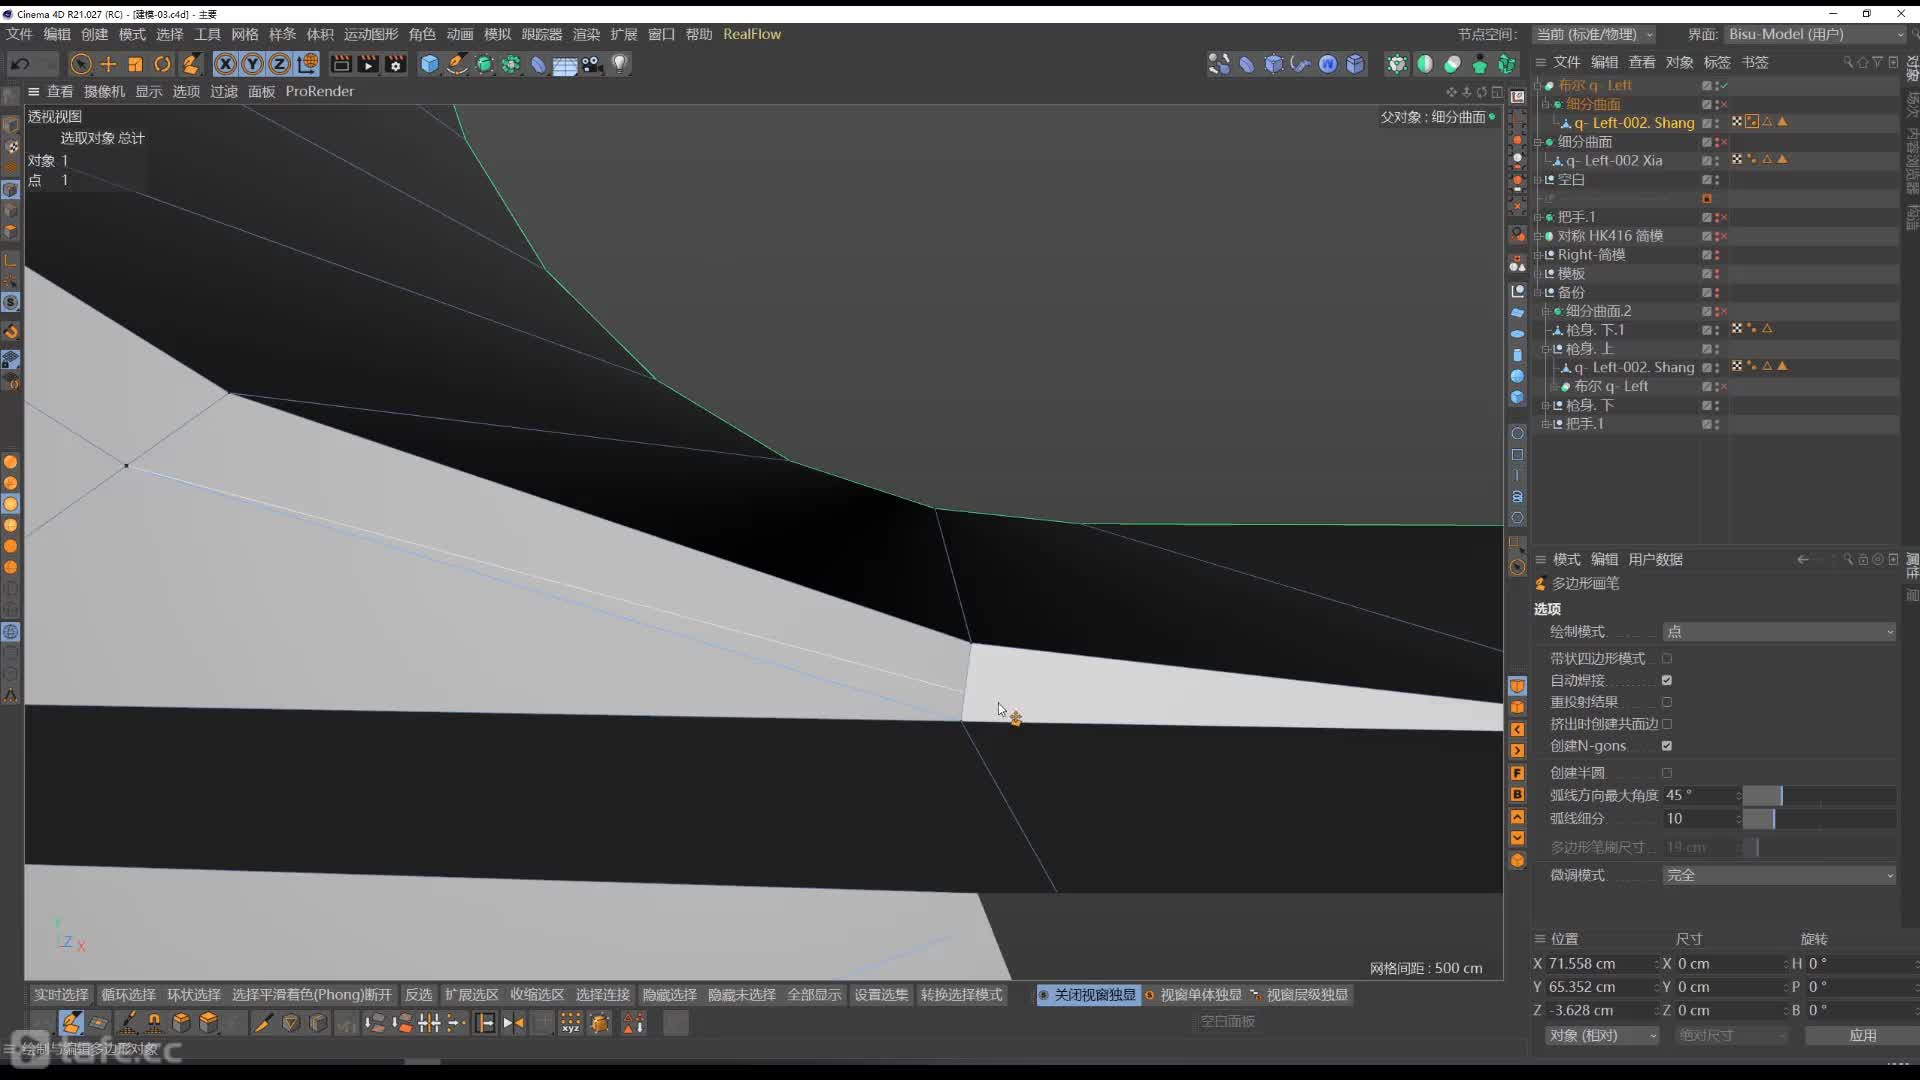Image resolution: width=1920 pixels, height=1080 pixels.
Task: Click the Brush tool icon
Action: pos(128,1023)
